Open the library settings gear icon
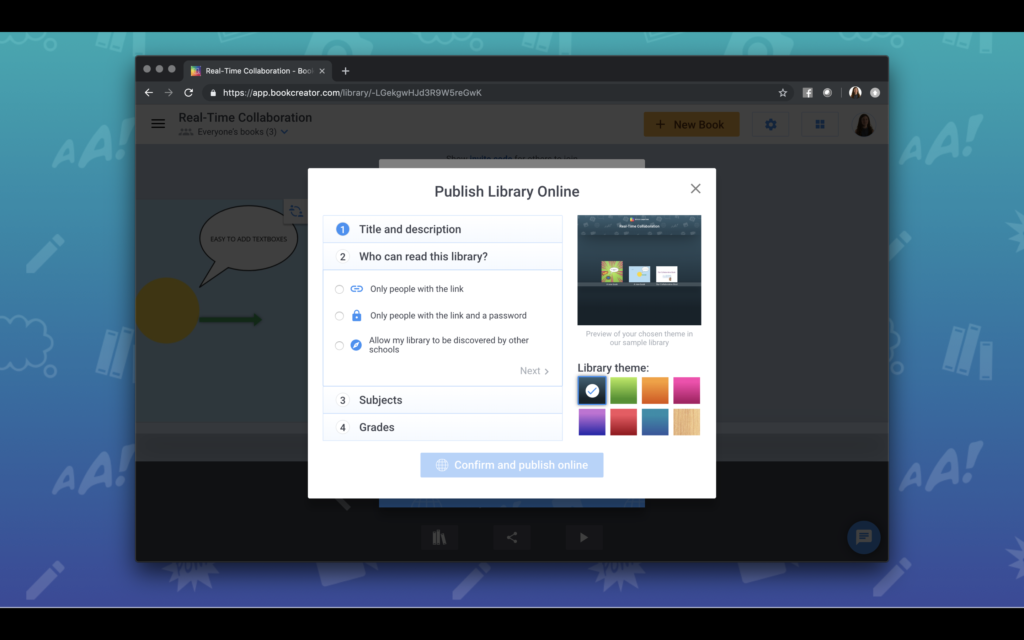 pos(769,123)
